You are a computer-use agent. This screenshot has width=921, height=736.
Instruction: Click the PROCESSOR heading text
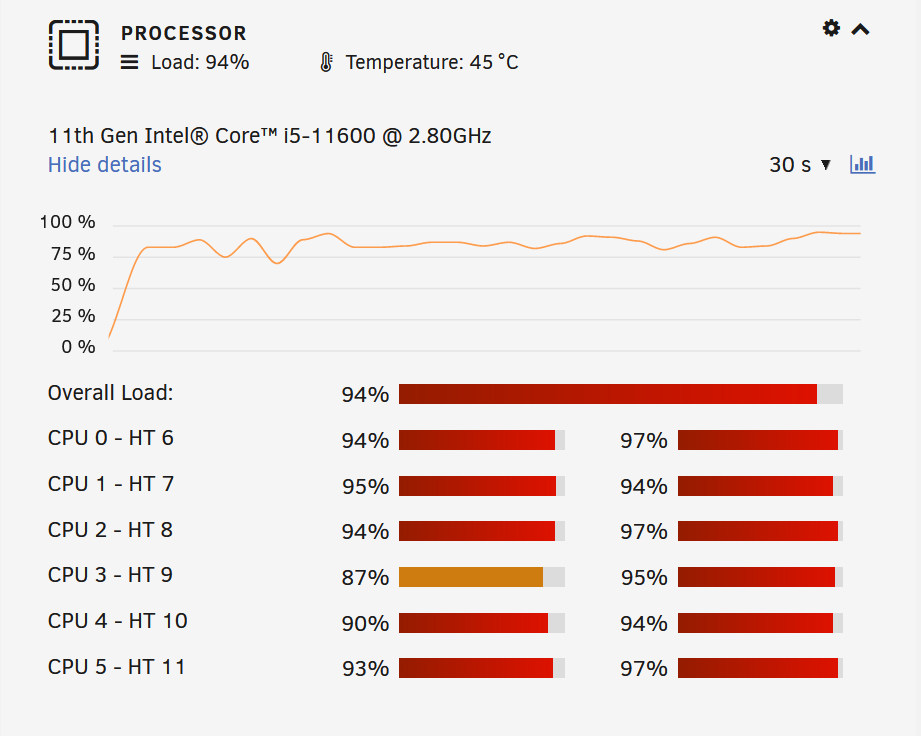pyautogui.click(x=184, y=33)
